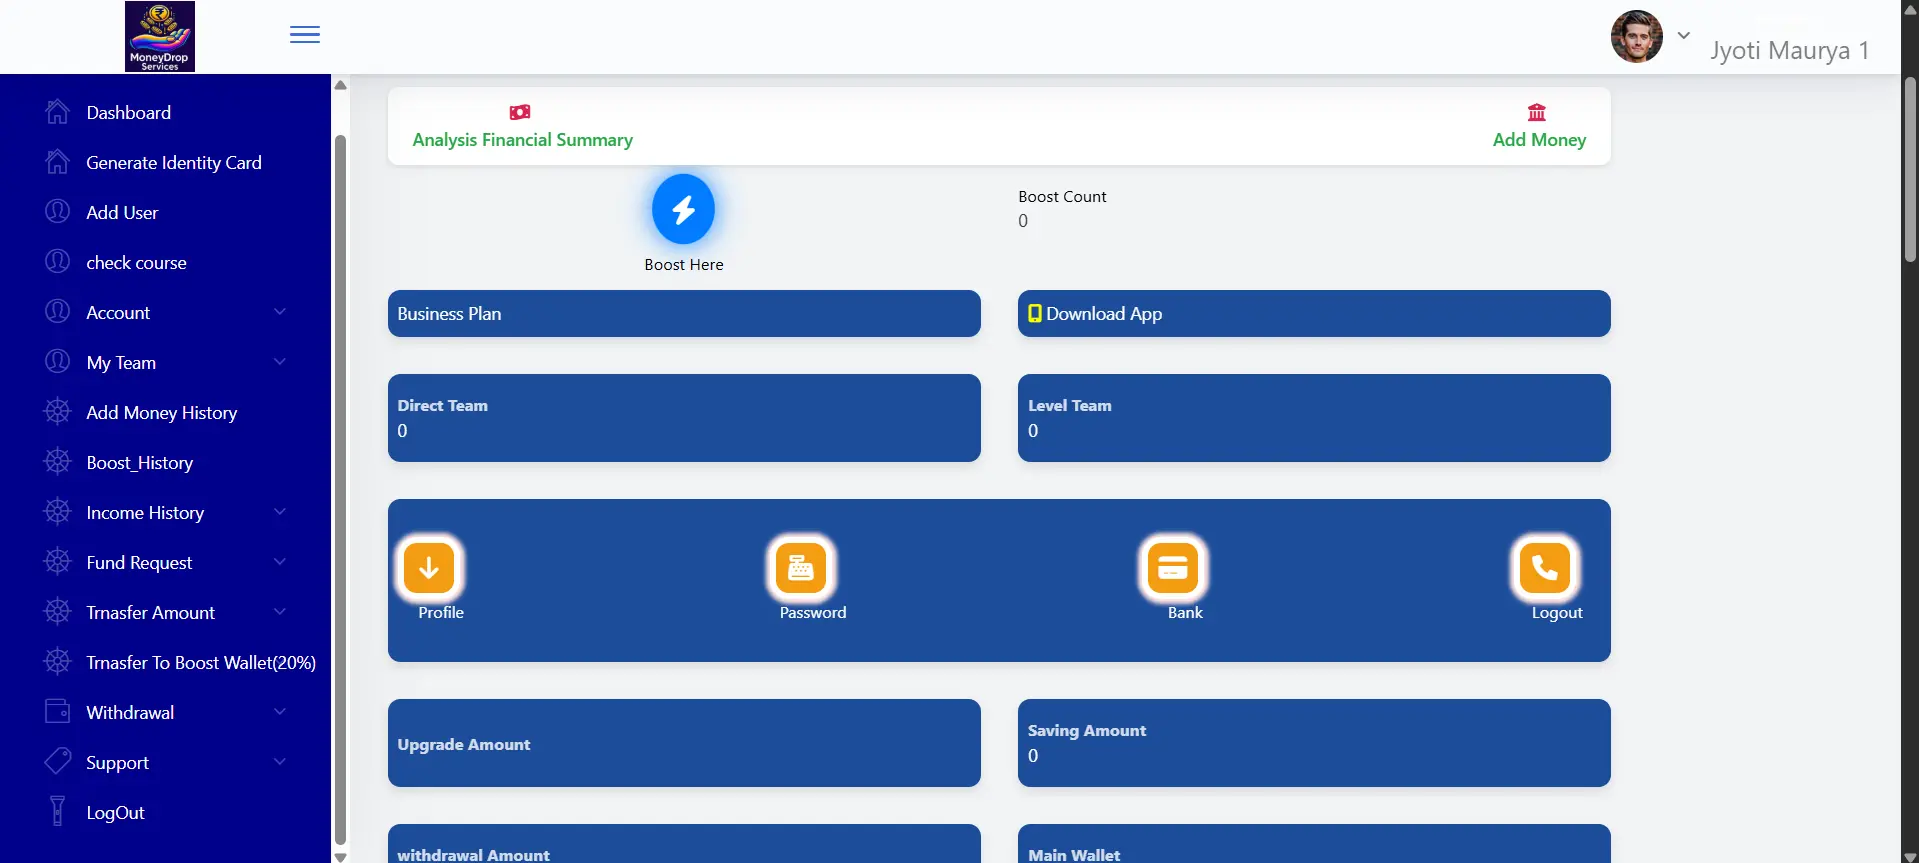Open the Saving Amount card

point(1314,743)
